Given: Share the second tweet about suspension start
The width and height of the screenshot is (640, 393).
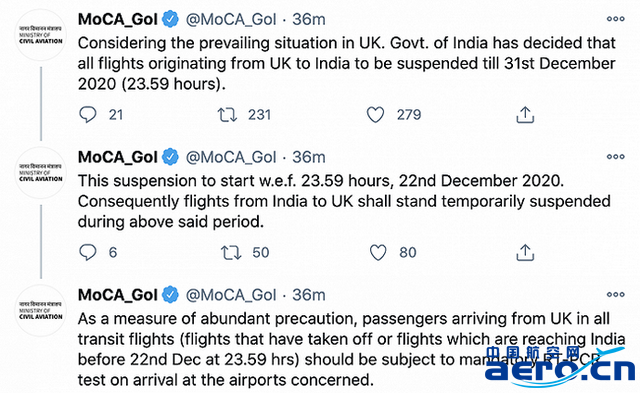Looking at the screenshot, I should click(x=525, y=252).
